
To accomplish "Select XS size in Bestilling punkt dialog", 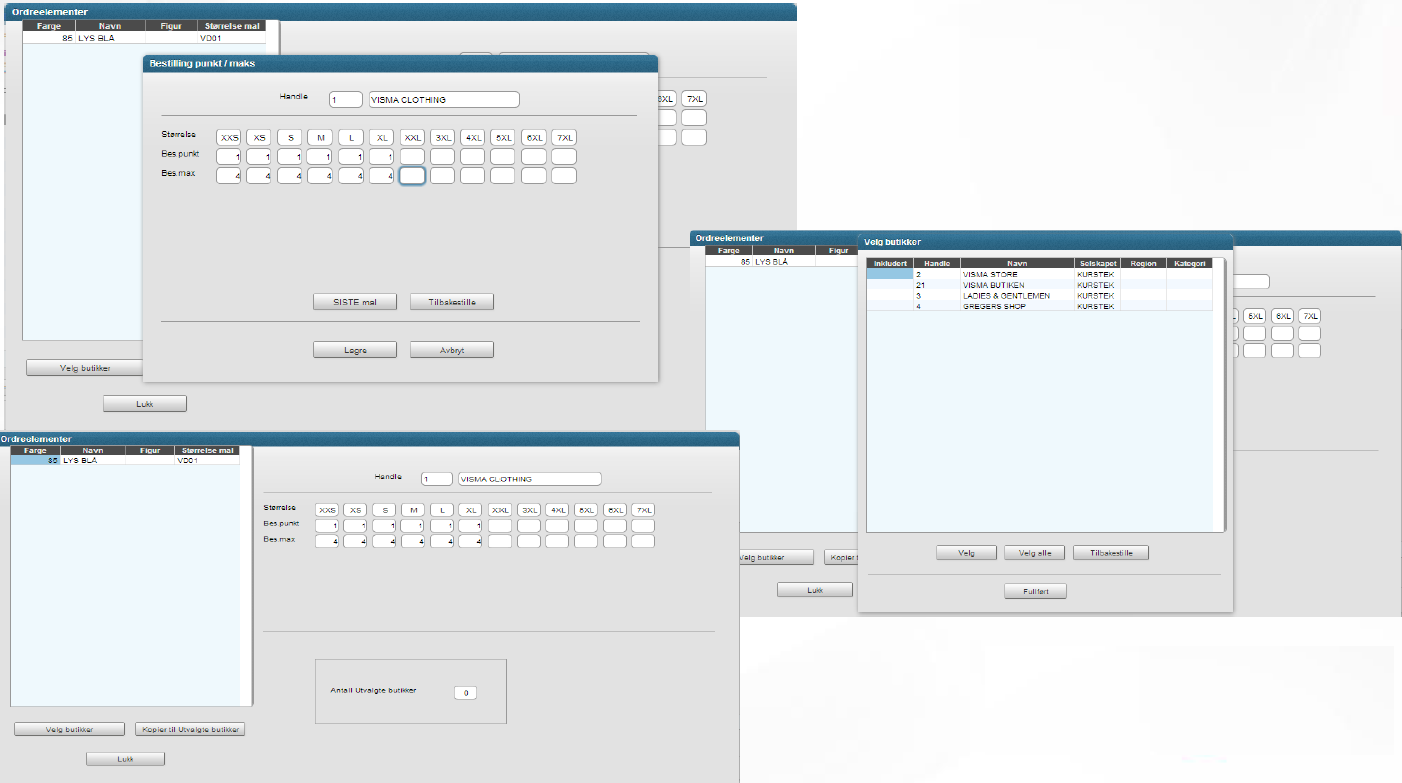I will [x=260, y=137].
